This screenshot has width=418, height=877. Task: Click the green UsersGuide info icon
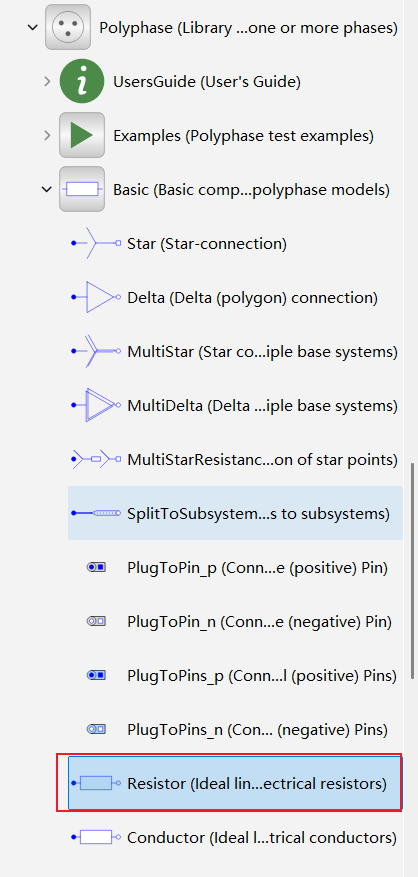[x=82, y=82]
